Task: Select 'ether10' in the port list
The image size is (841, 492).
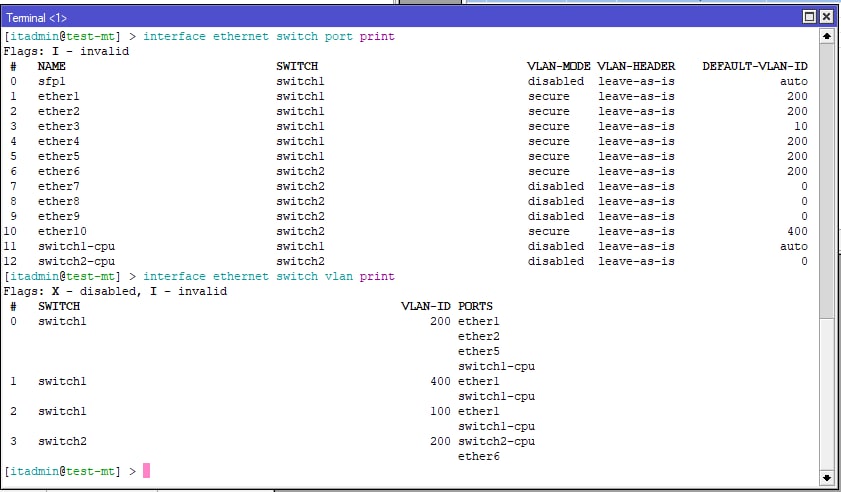Action: 62,232
